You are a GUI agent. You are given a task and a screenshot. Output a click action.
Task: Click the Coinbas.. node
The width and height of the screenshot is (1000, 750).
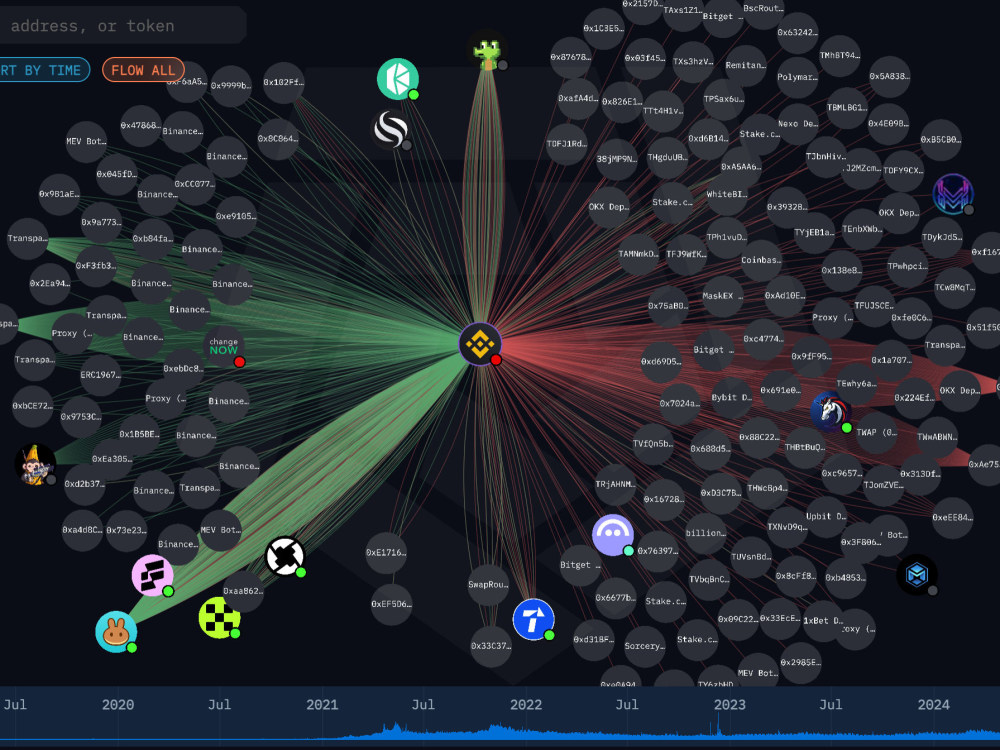[761, 260]
